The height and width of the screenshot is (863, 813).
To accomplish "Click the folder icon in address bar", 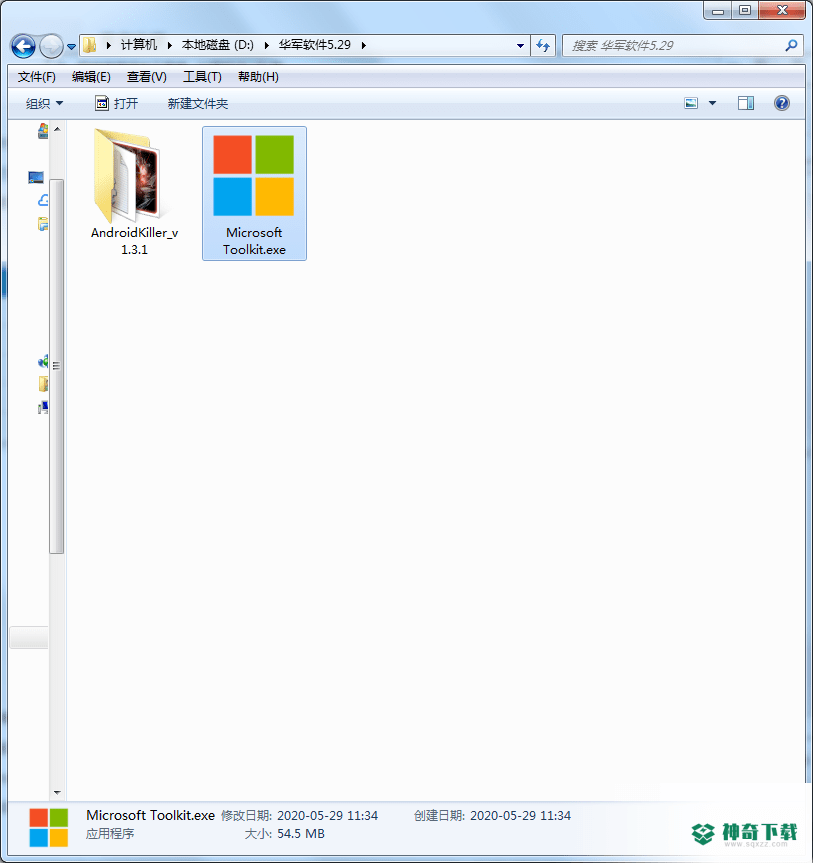I will coord(90,45).
